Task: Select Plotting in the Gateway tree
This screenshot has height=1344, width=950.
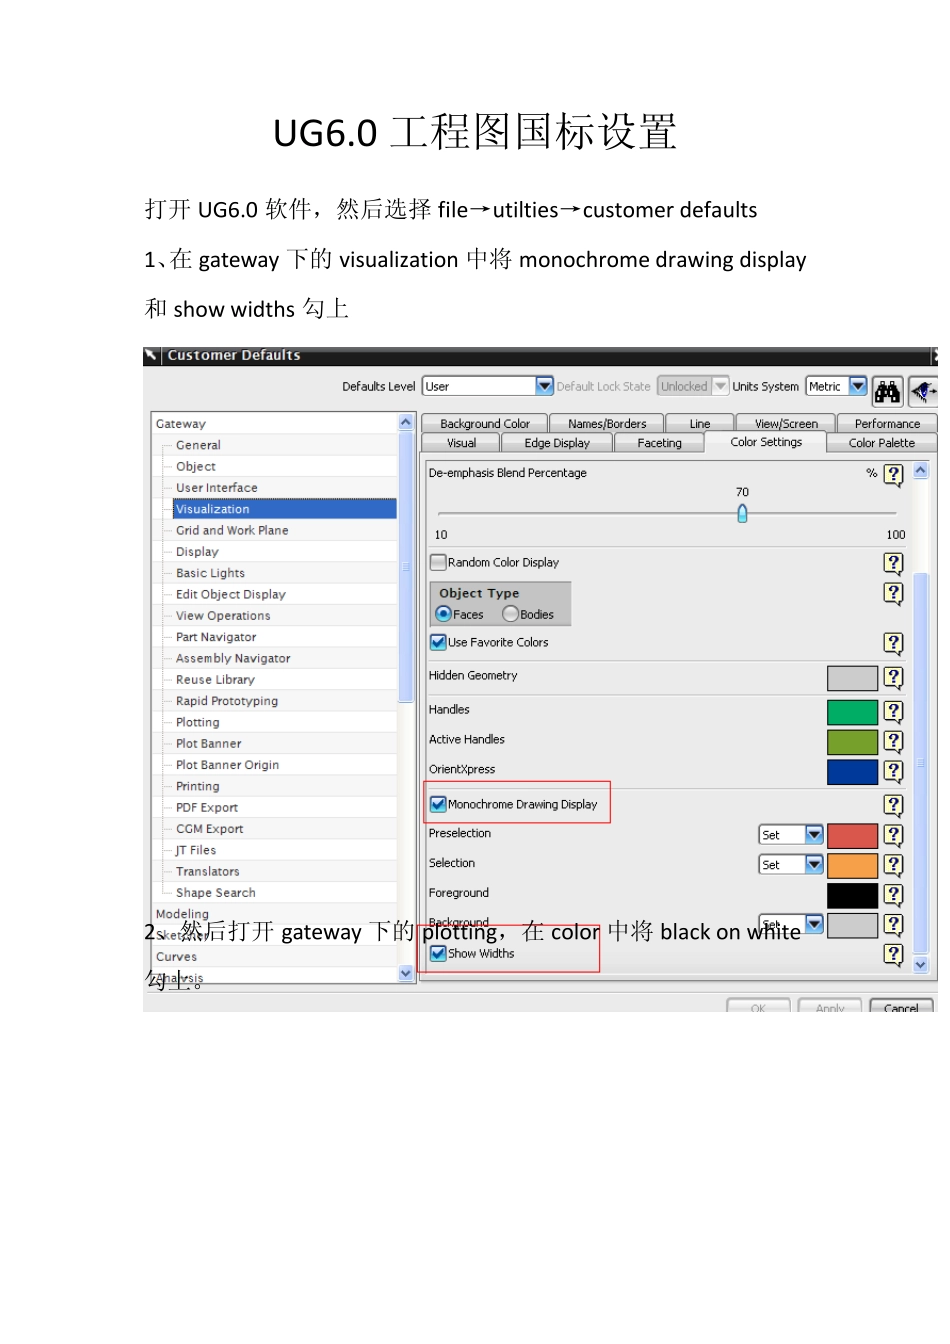Action: pos(198,722)
